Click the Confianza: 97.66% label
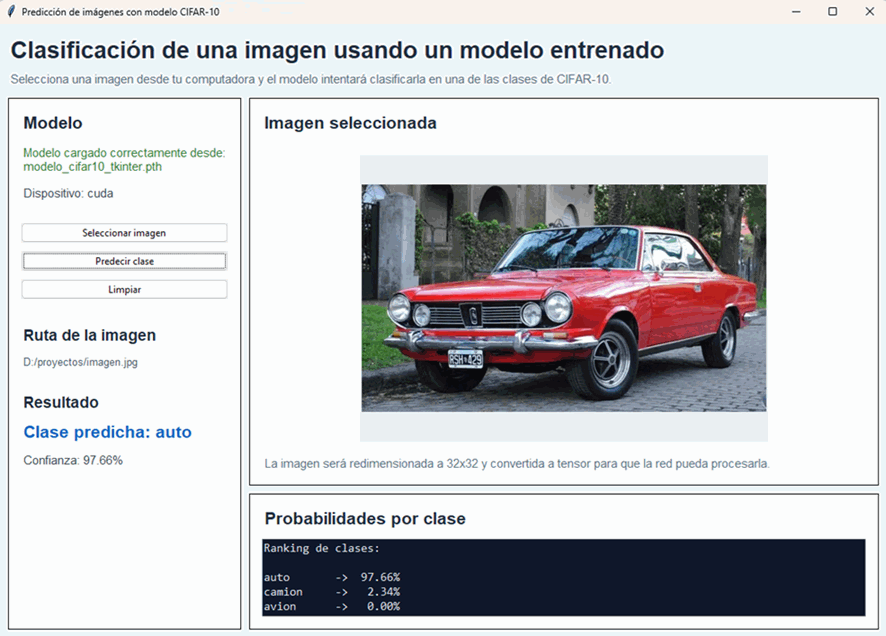 [64, 460]
